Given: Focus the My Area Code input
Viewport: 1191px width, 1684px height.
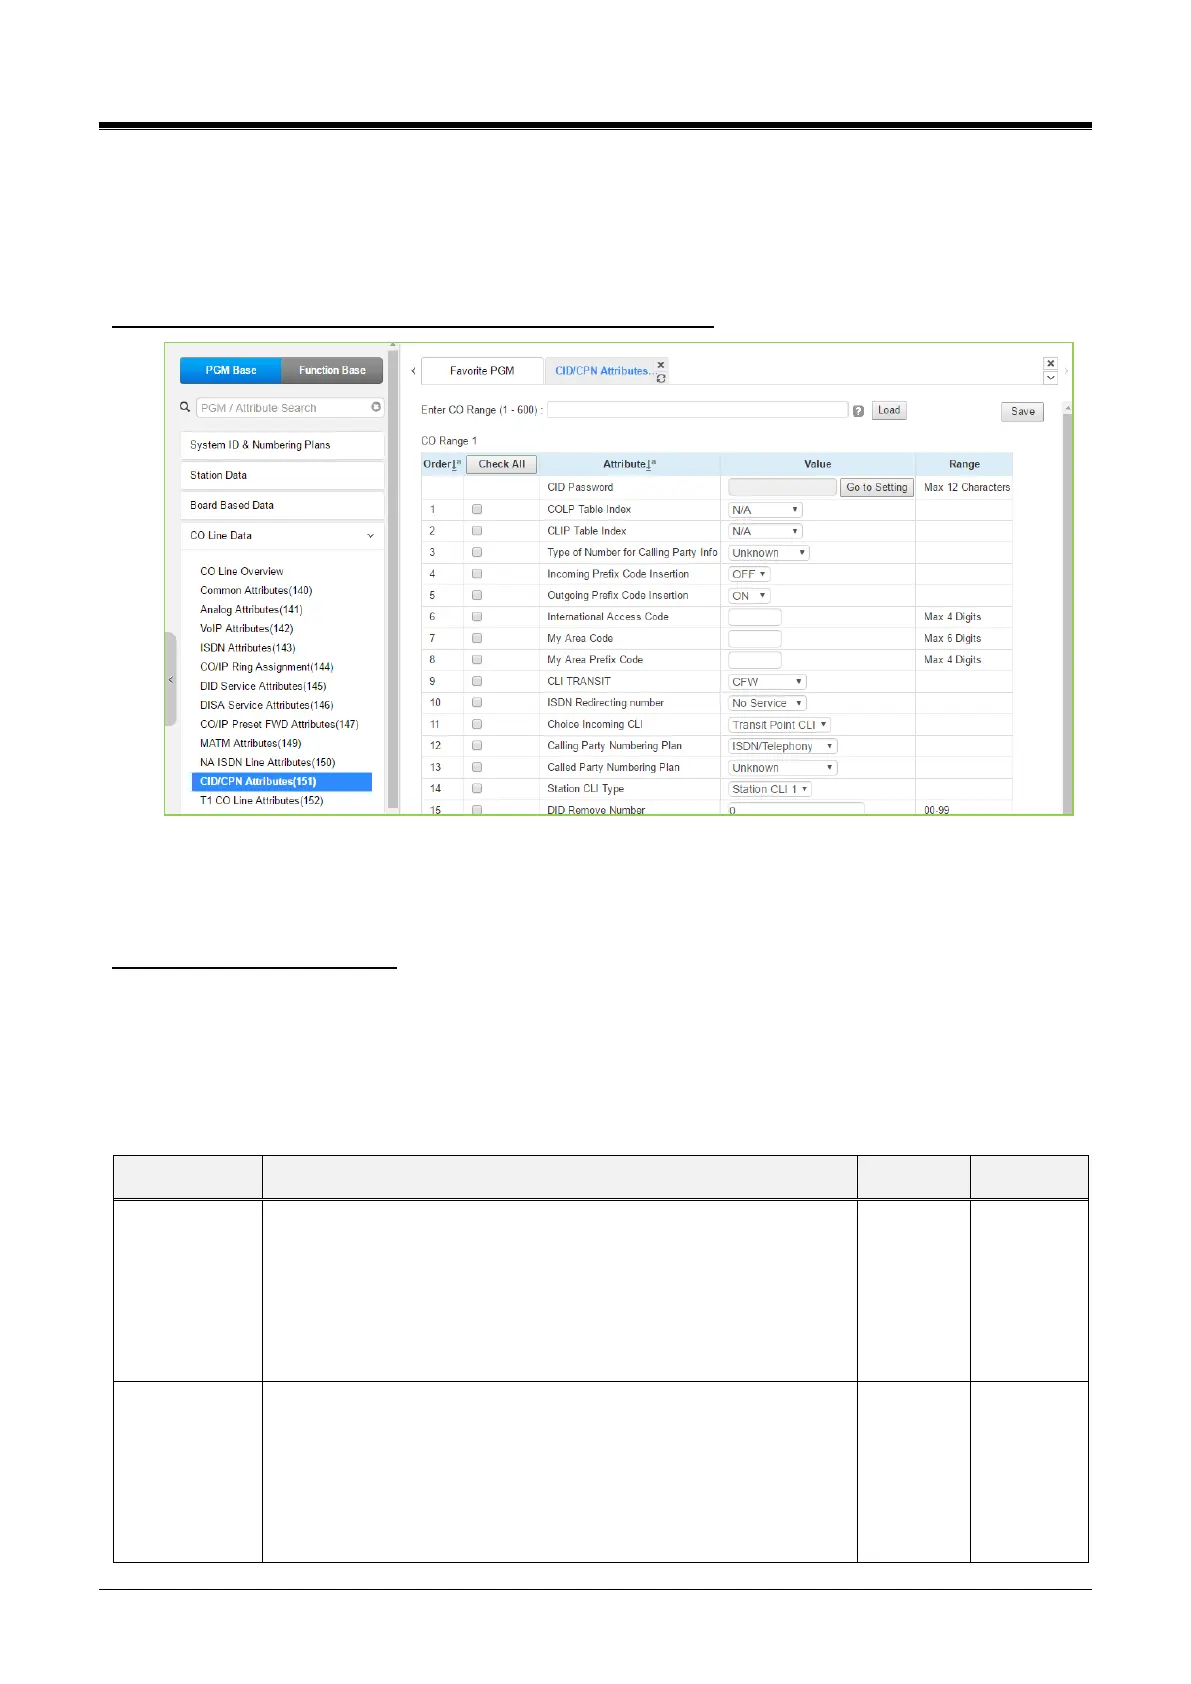Looking at the screenshot, I should (755, 639).
